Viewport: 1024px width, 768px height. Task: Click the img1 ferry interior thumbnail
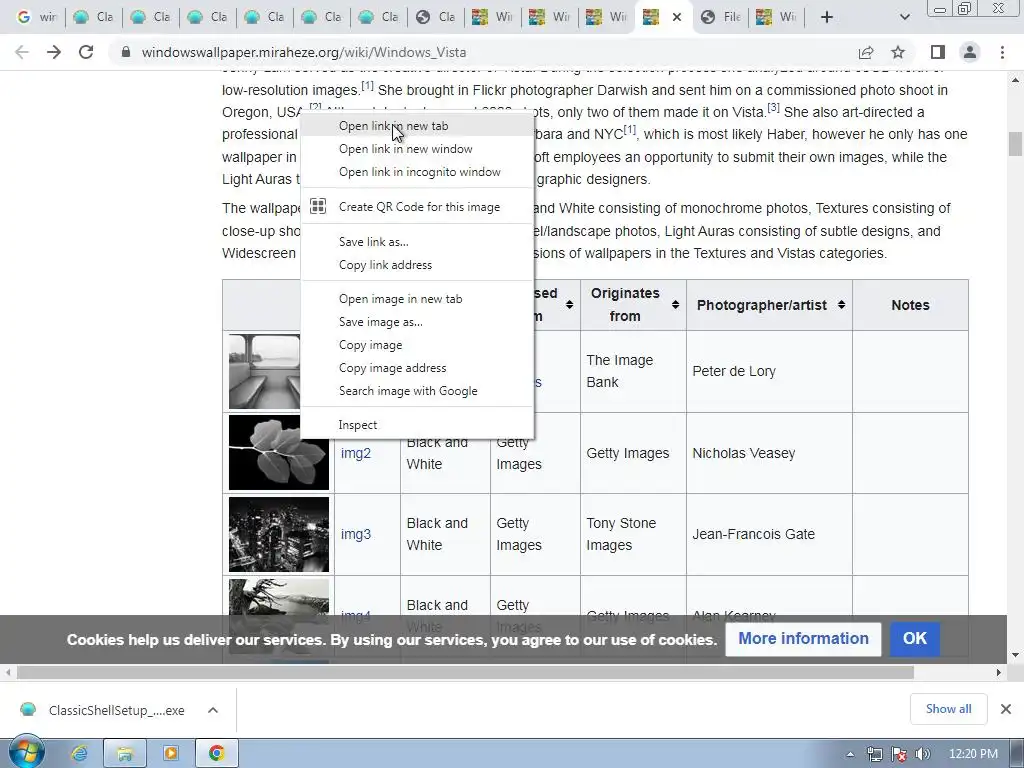point(264,372)
